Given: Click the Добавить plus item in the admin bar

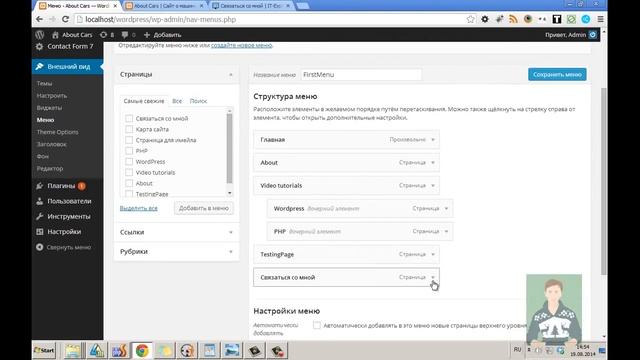Looking at the screenshot, I should click(x=162, y=35).
